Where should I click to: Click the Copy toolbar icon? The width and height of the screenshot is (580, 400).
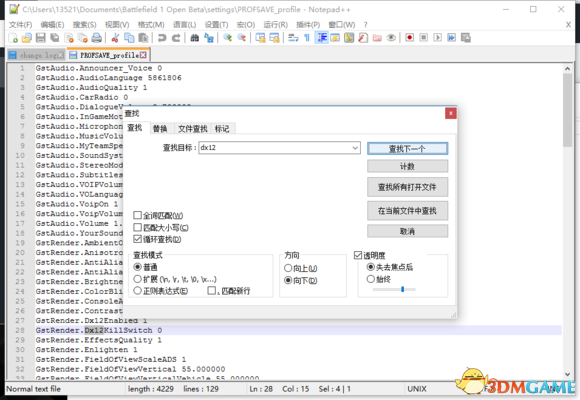[x=129, y=38]
